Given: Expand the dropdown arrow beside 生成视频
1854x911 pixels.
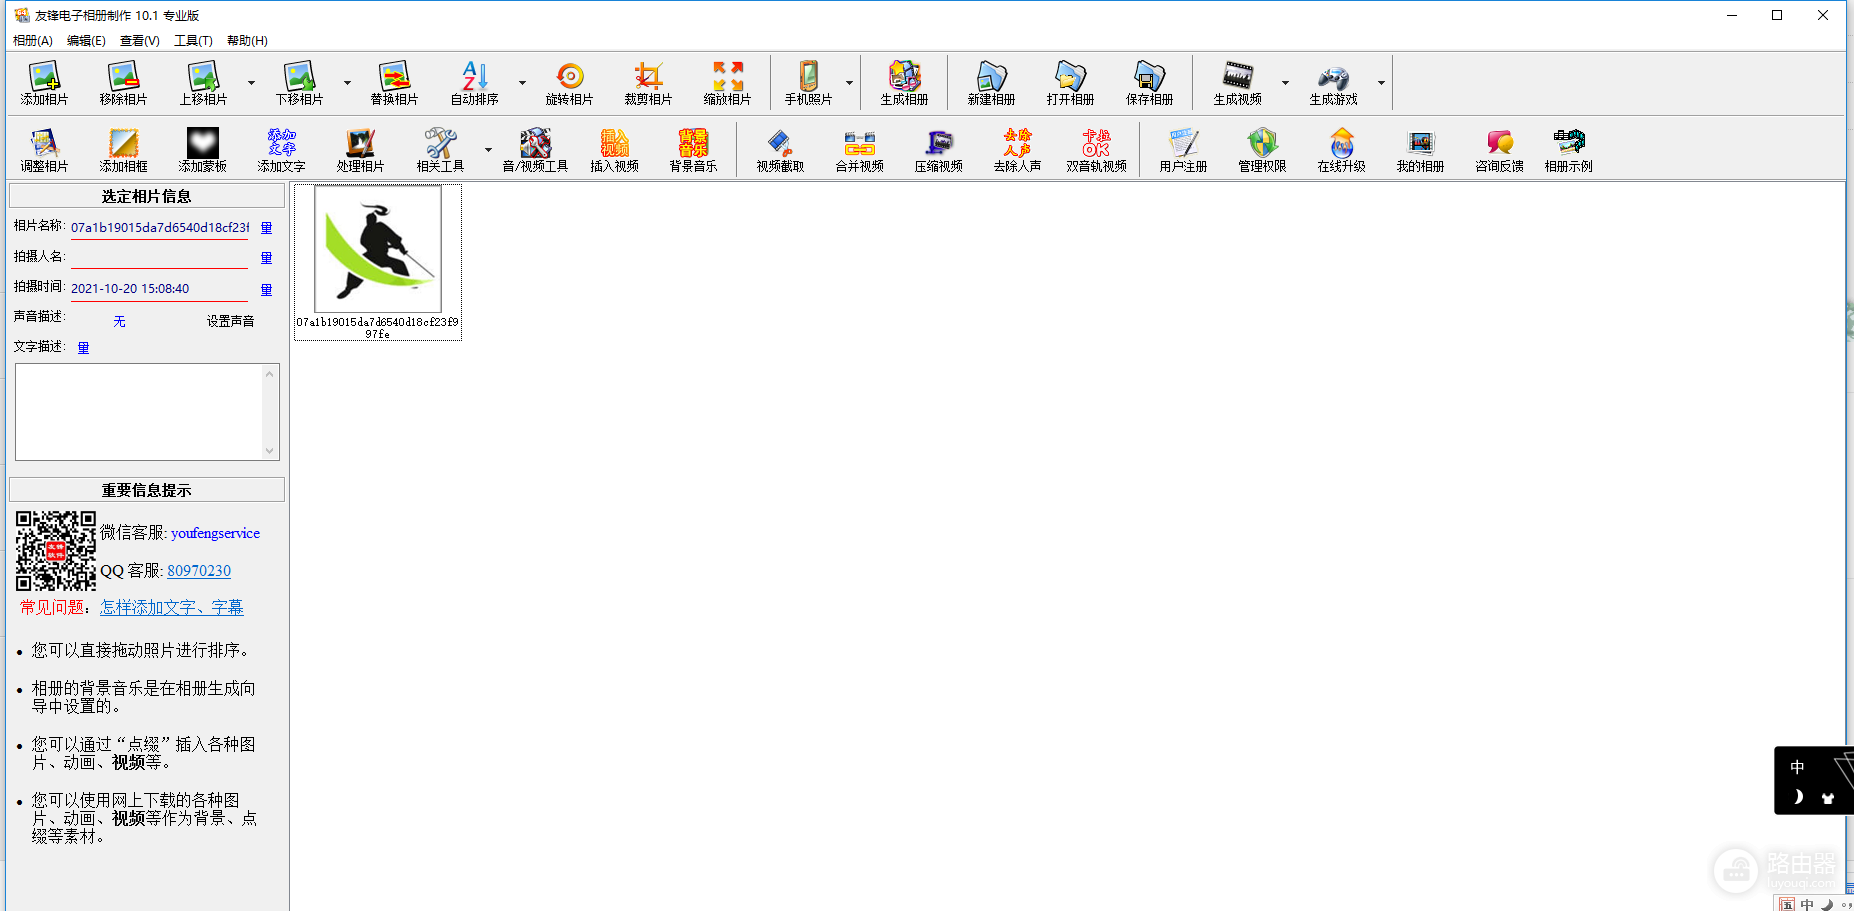Looking at the screenshot, I should 1285,83.
